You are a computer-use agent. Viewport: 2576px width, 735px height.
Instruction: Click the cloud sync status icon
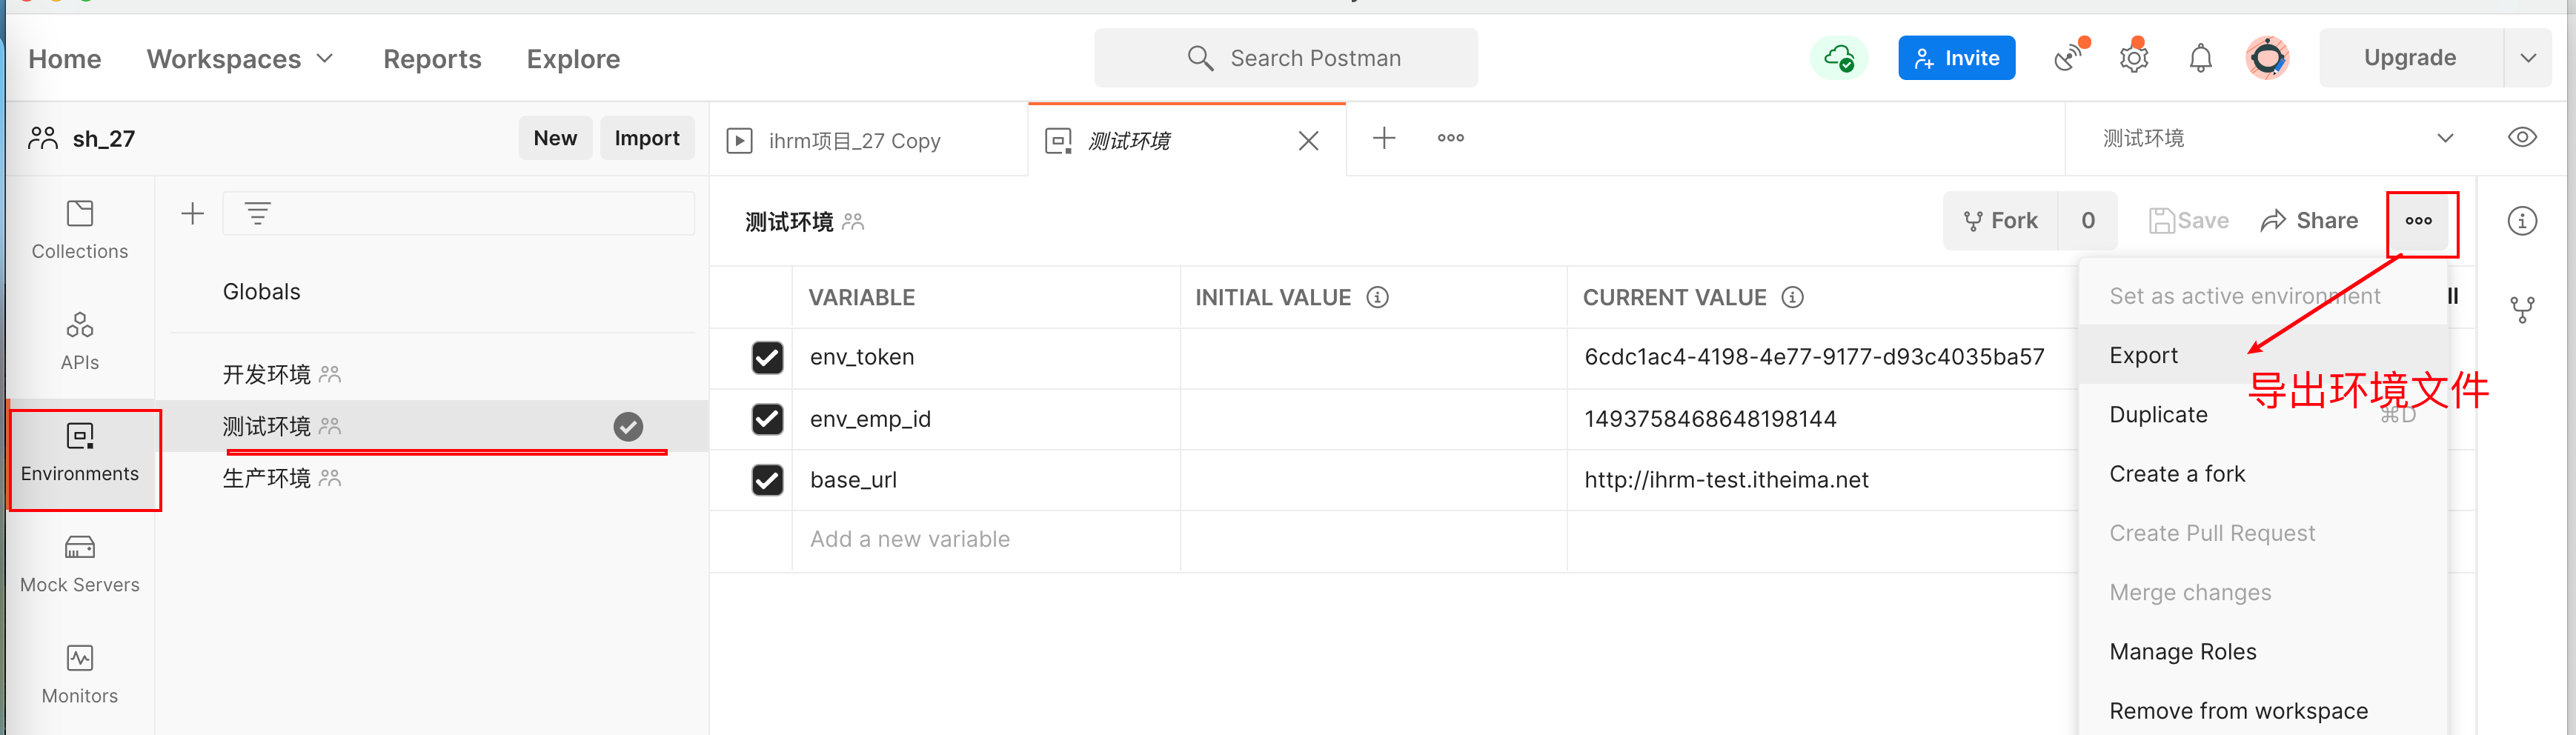point(1838,58)
